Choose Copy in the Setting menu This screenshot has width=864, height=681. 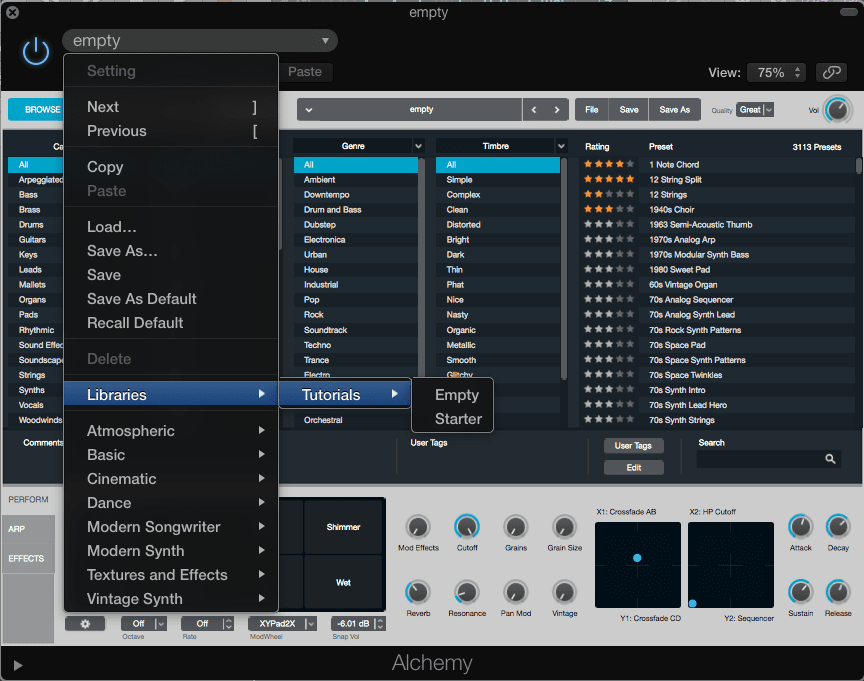171,167
